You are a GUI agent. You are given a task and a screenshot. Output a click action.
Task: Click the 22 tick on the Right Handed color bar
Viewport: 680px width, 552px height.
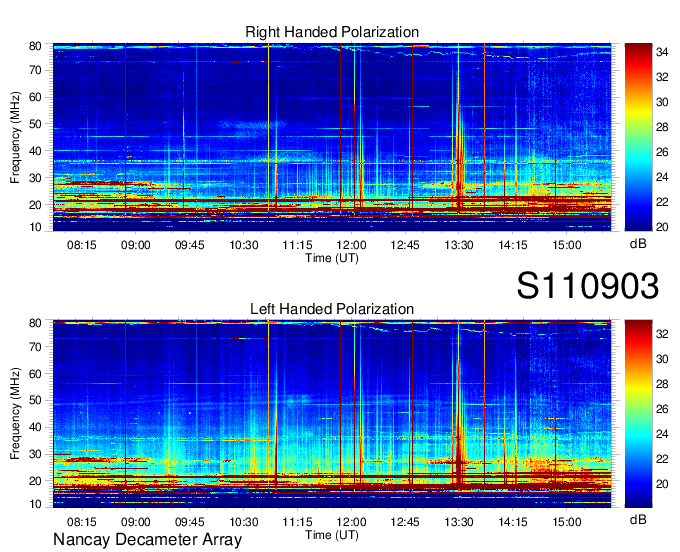pyautogui.click(x=662, y=202)
